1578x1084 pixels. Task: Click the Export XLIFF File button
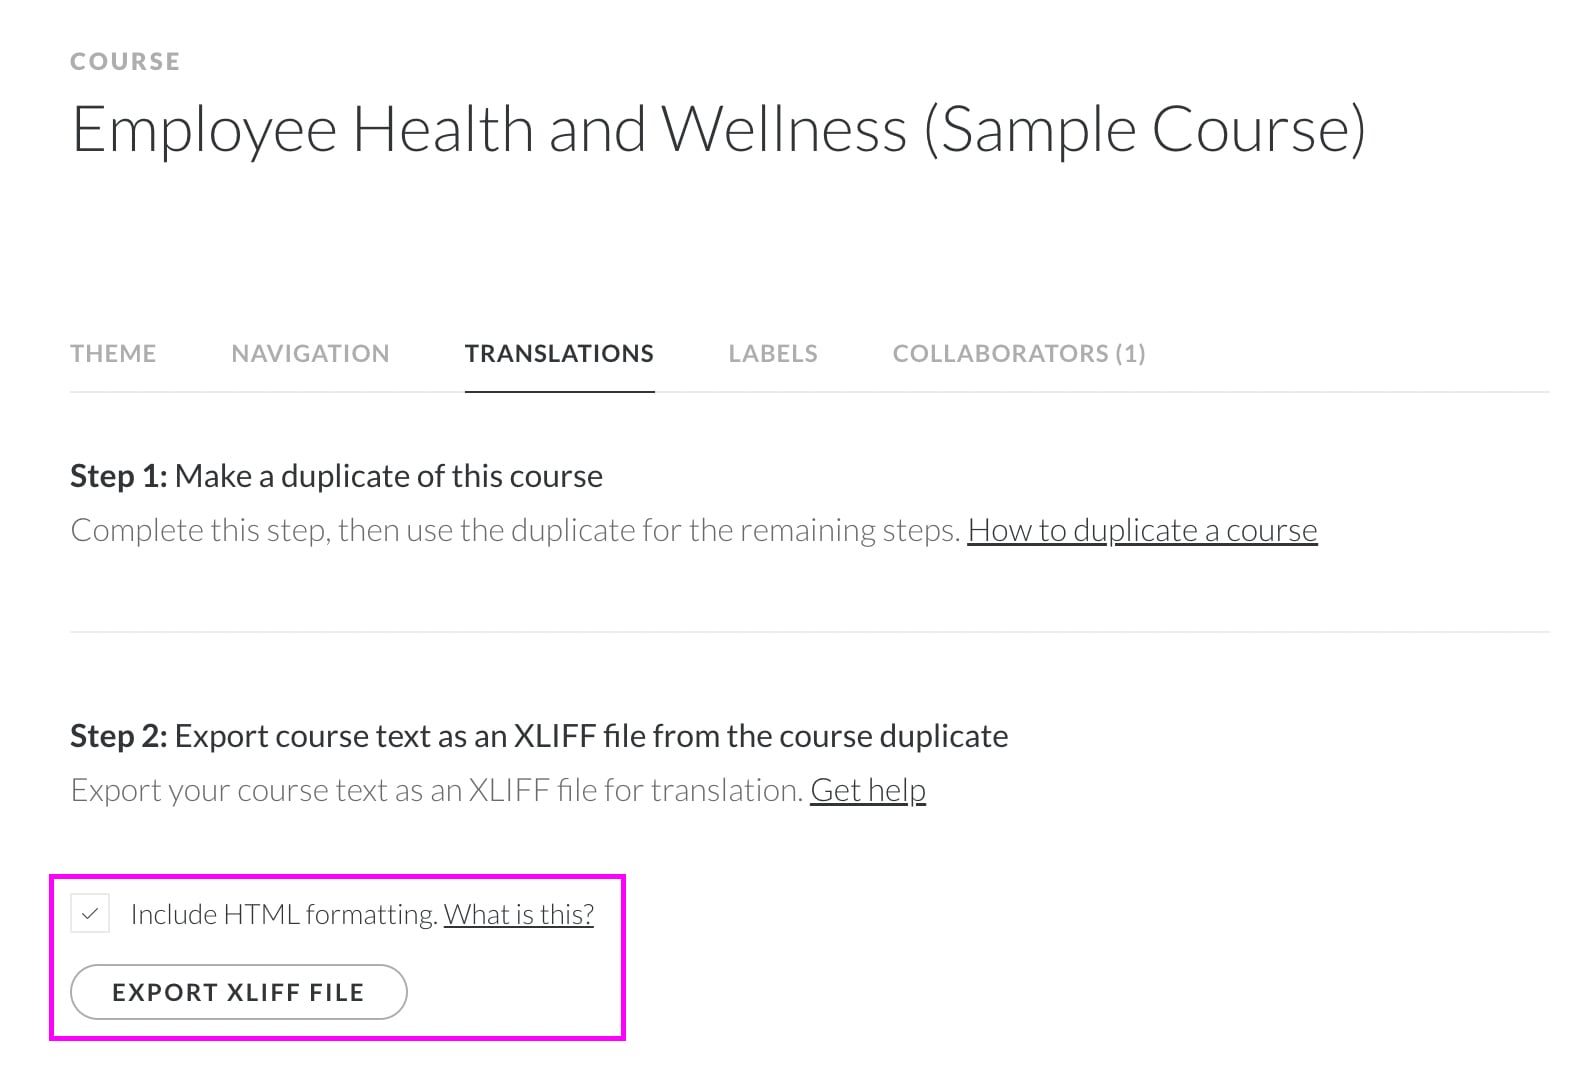(238, 992)
